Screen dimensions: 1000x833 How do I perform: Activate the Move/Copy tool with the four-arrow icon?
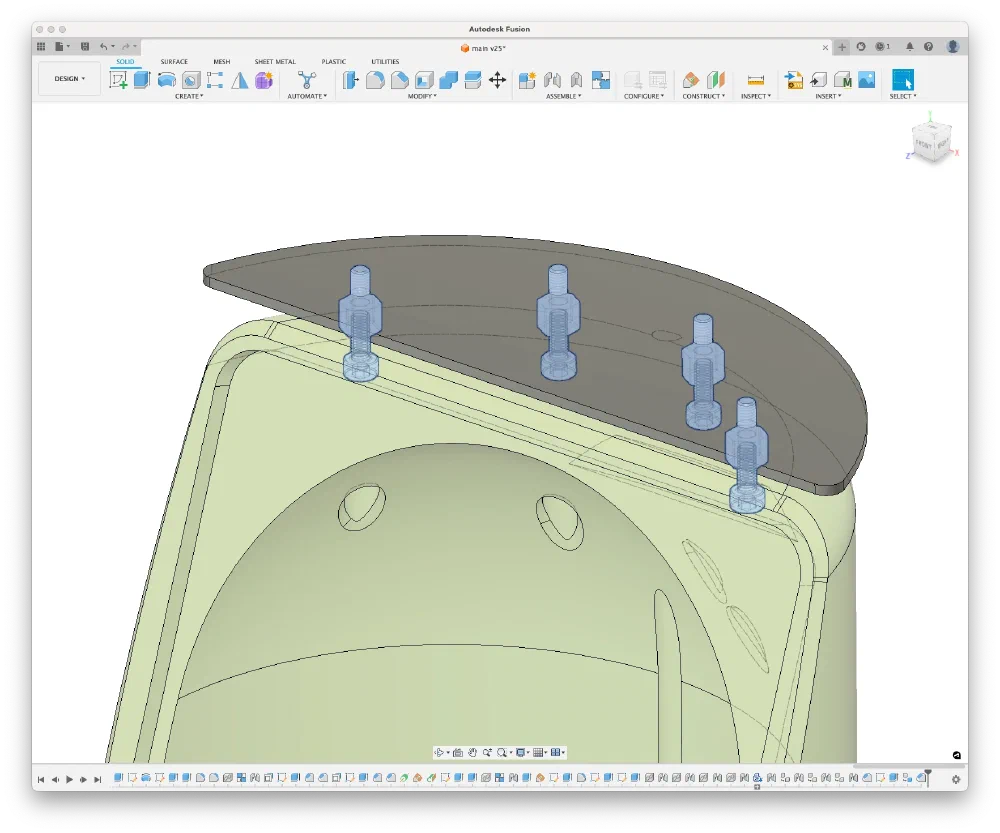pyautogui.click(x=497, y=80)
